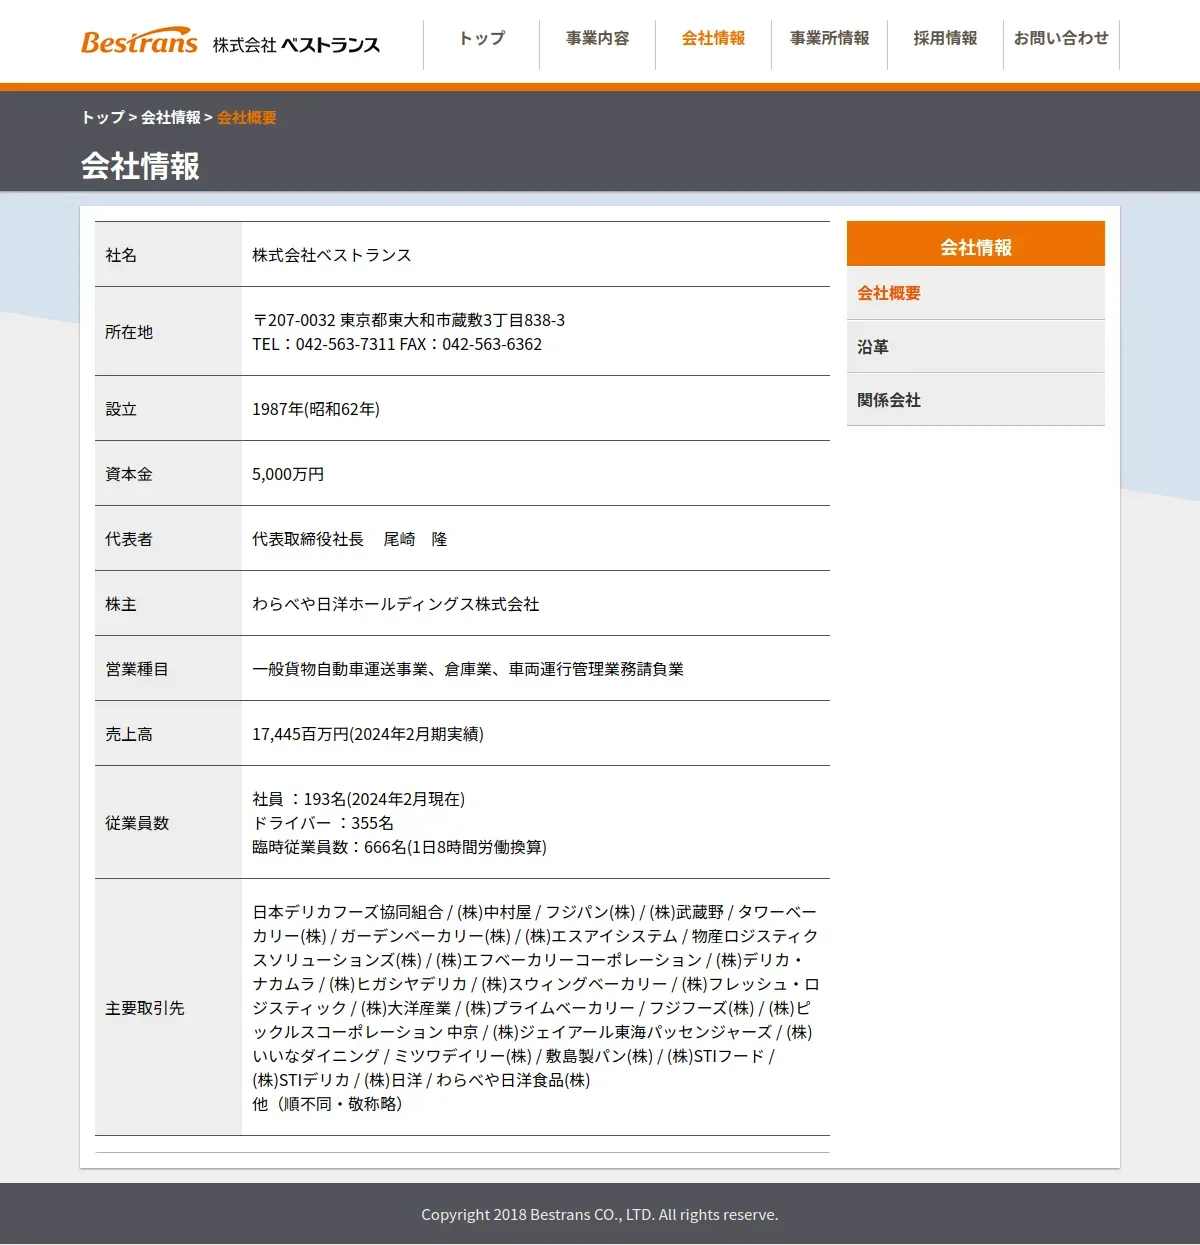Click the 会社概要 breadcrumb item
1200x1245 pixels.
tap(247, 117)
